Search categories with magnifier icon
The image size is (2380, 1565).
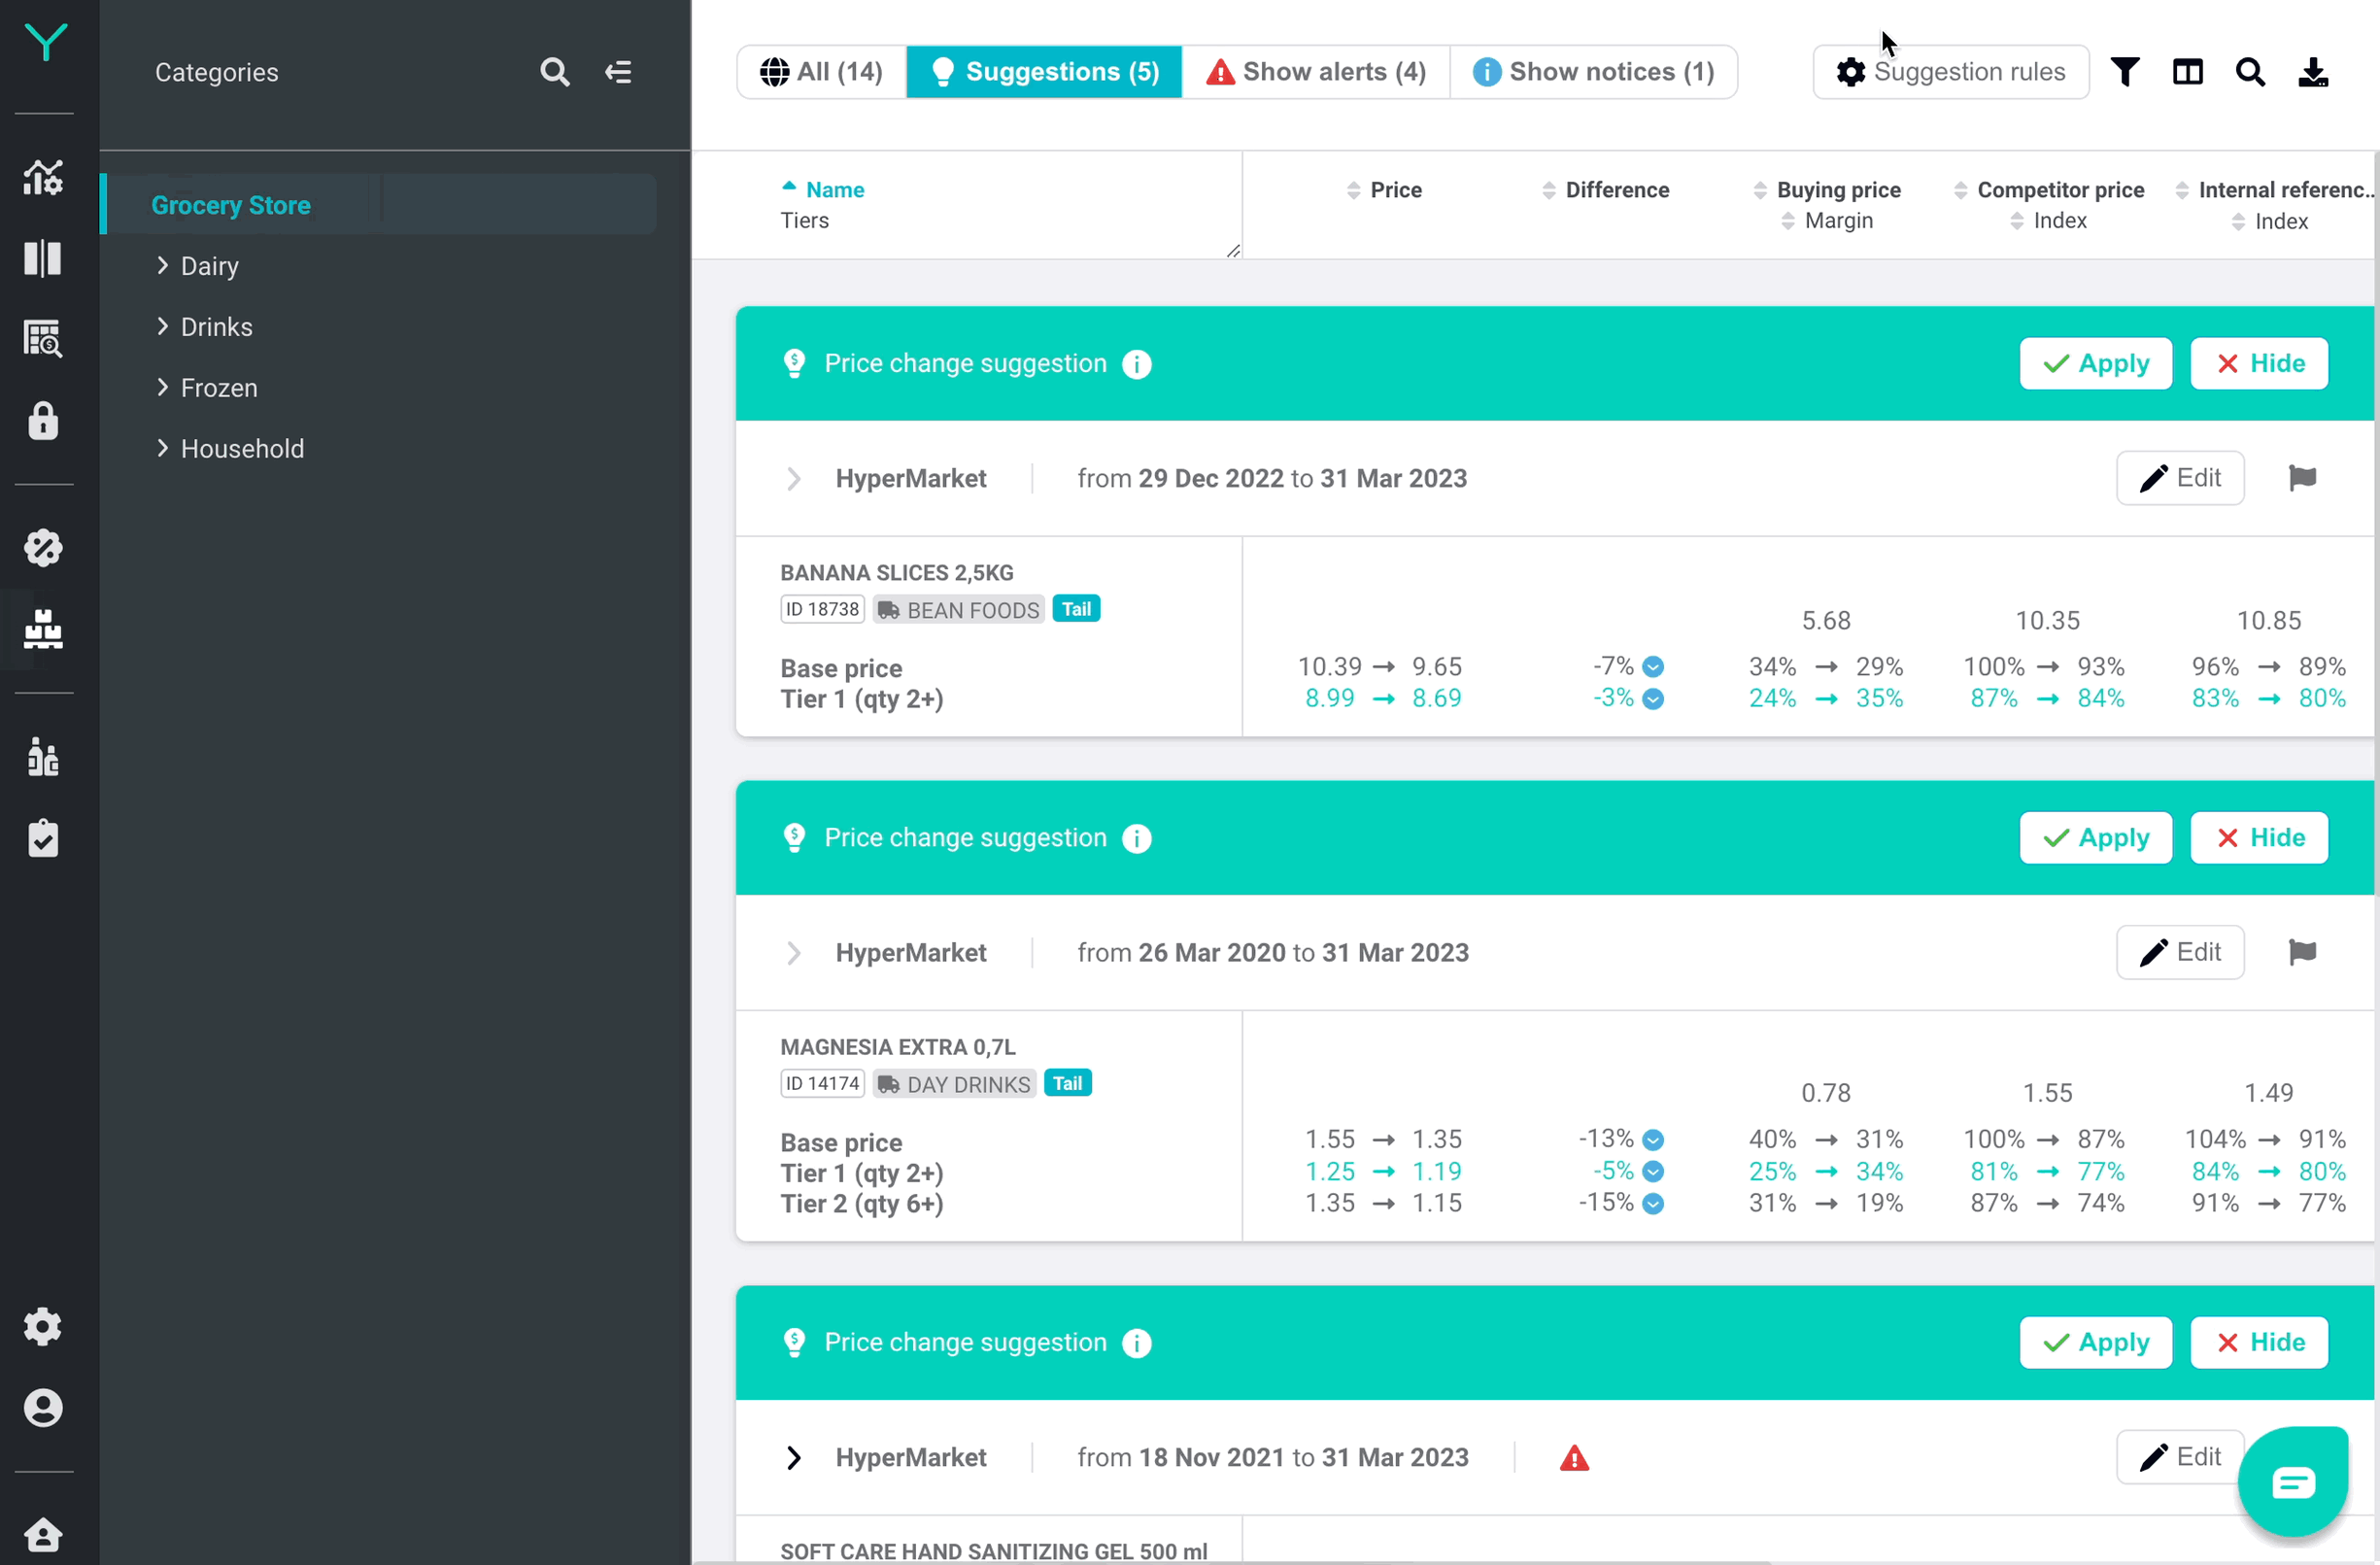[x=555, y=72]
